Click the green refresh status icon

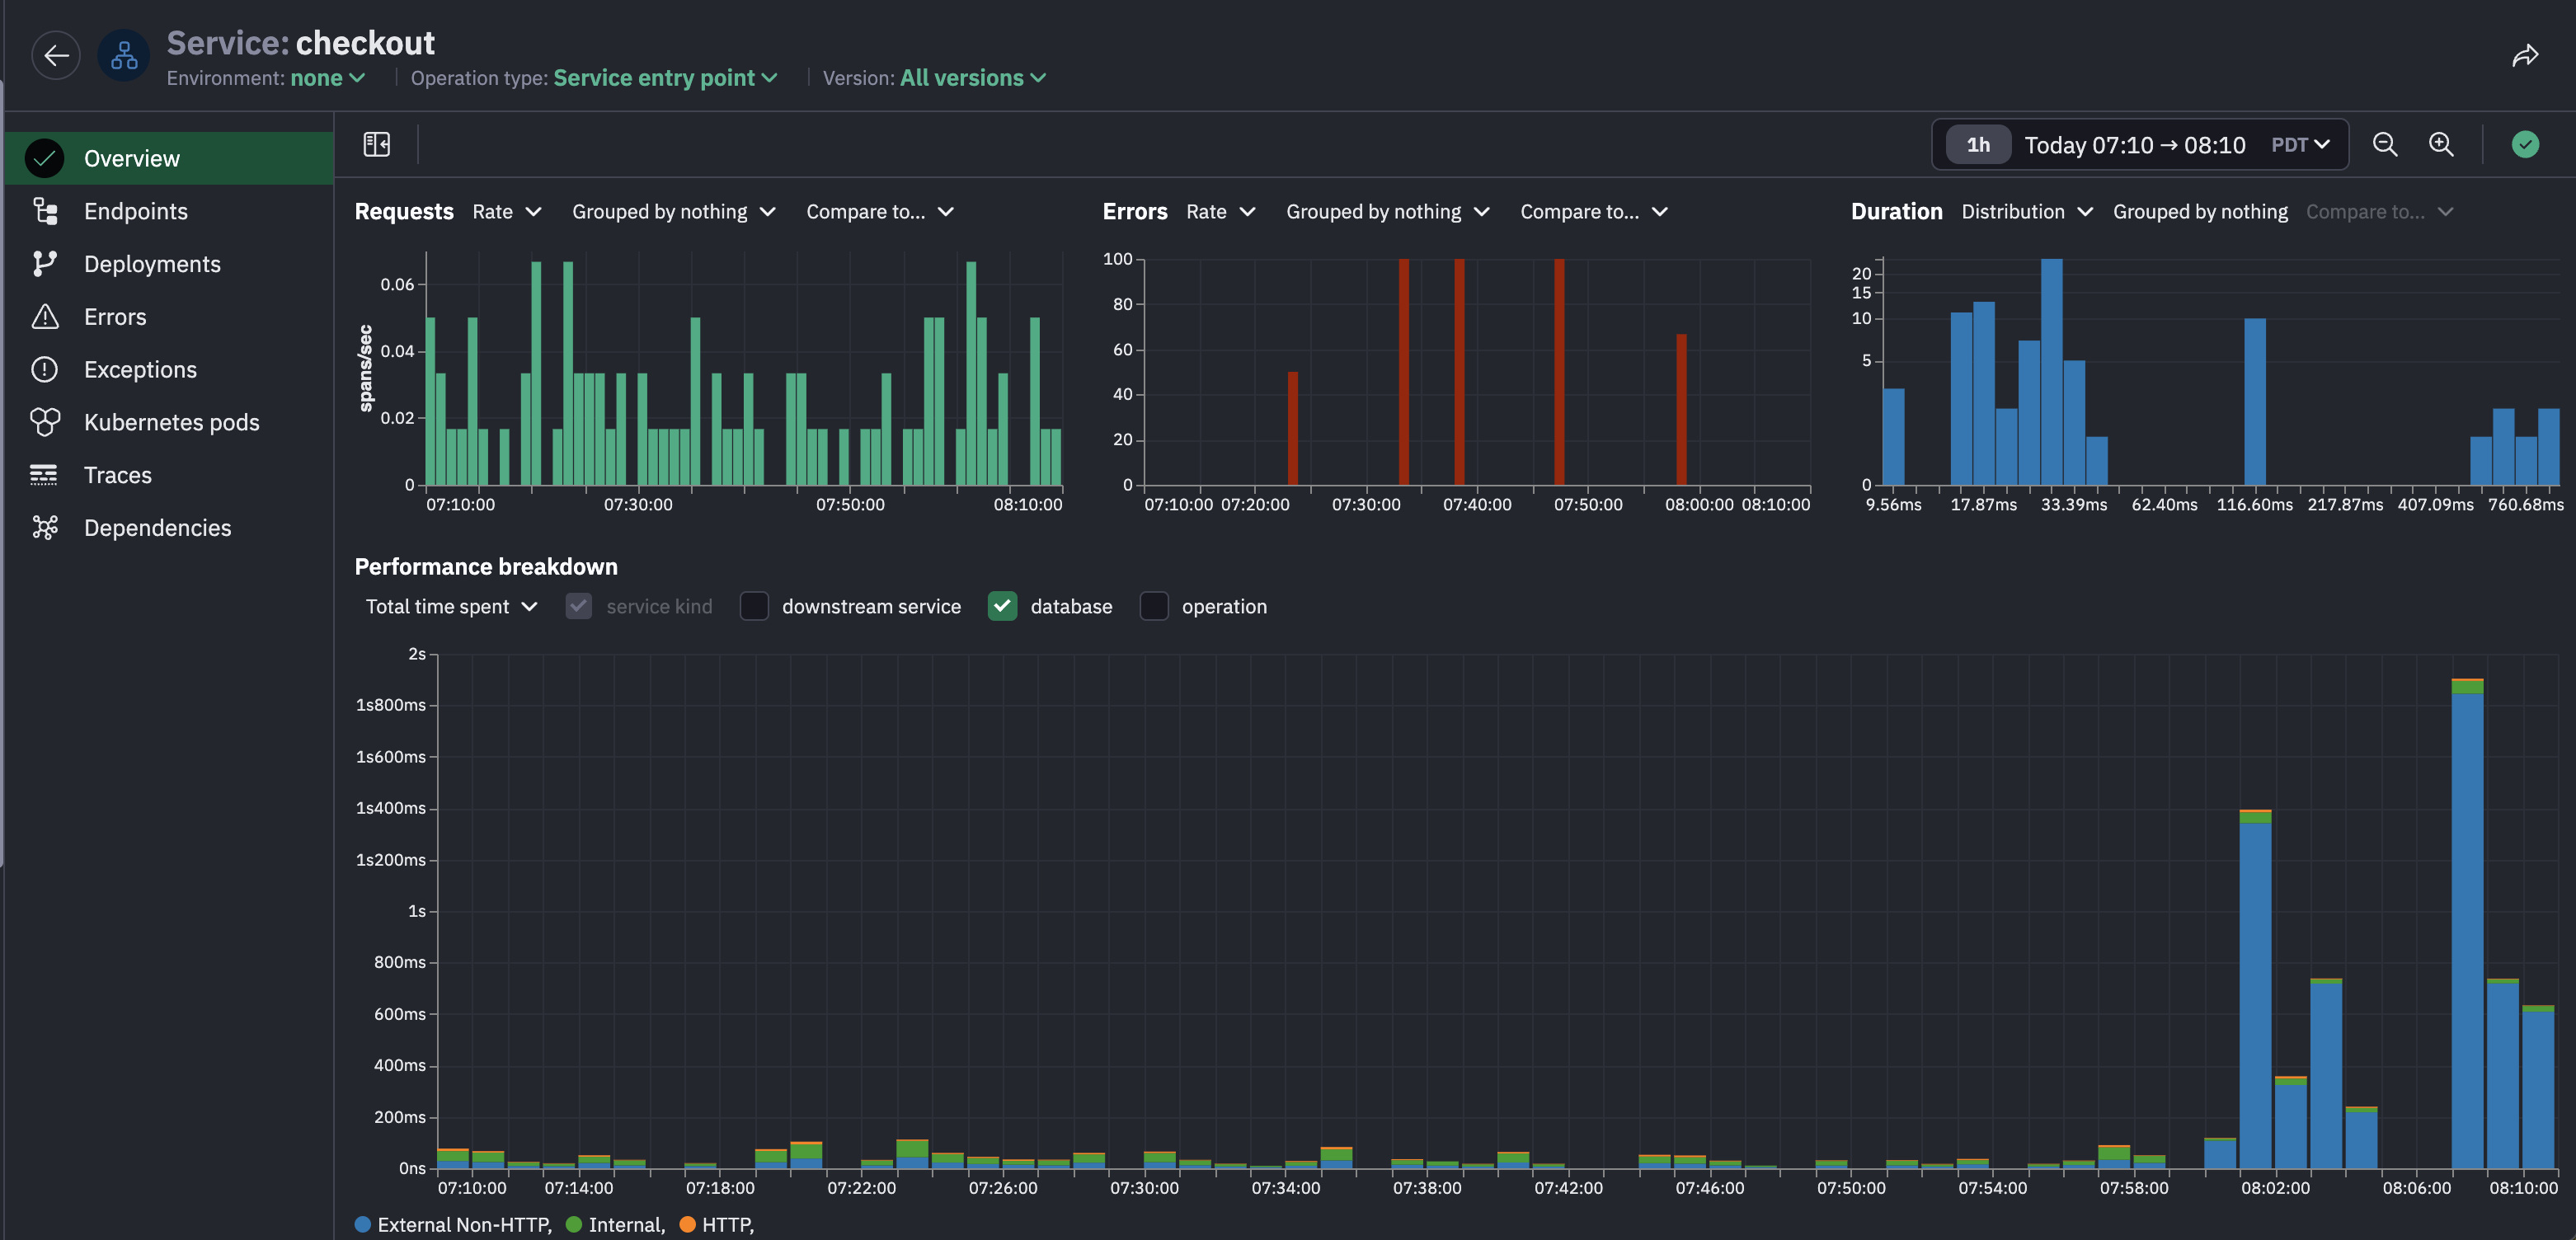pyautogui.click(x=2524, y=144)
